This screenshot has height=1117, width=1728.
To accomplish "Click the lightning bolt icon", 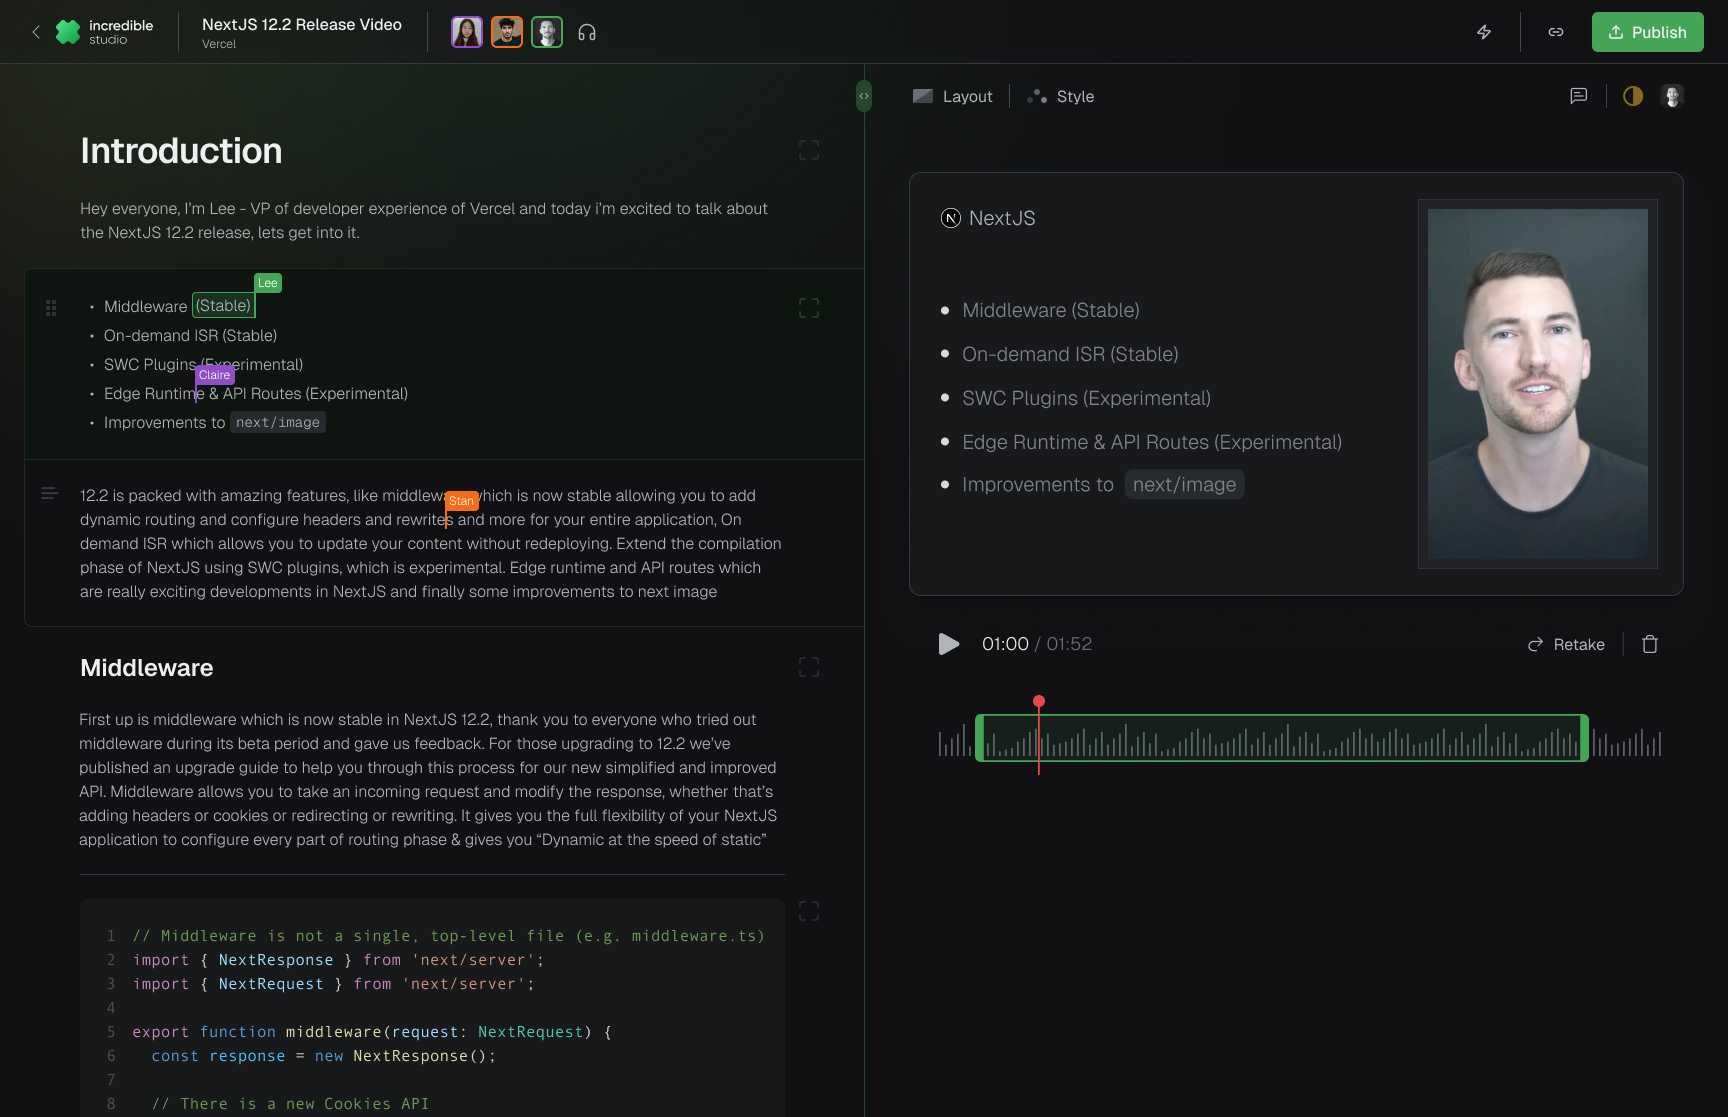I will [x=1484, y=32].
